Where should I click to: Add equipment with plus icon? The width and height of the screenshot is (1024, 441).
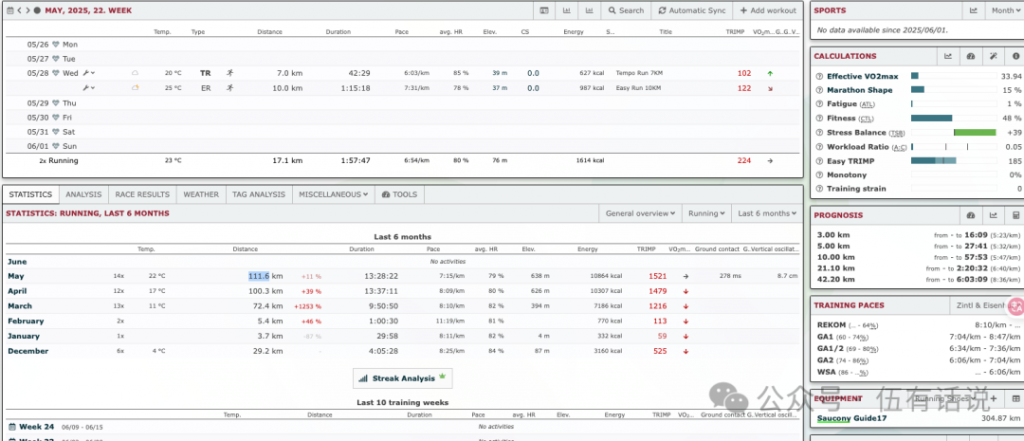coord(991,398)
